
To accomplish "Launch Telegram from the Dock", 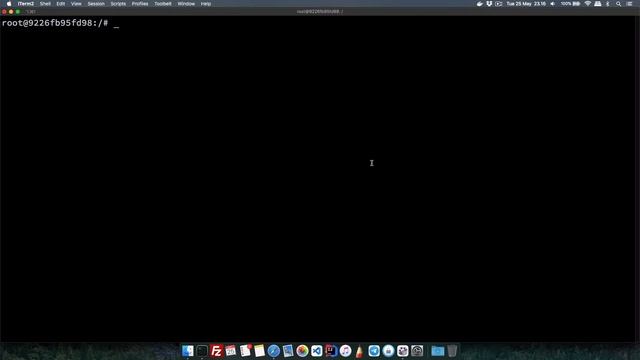I will point(374,351).
